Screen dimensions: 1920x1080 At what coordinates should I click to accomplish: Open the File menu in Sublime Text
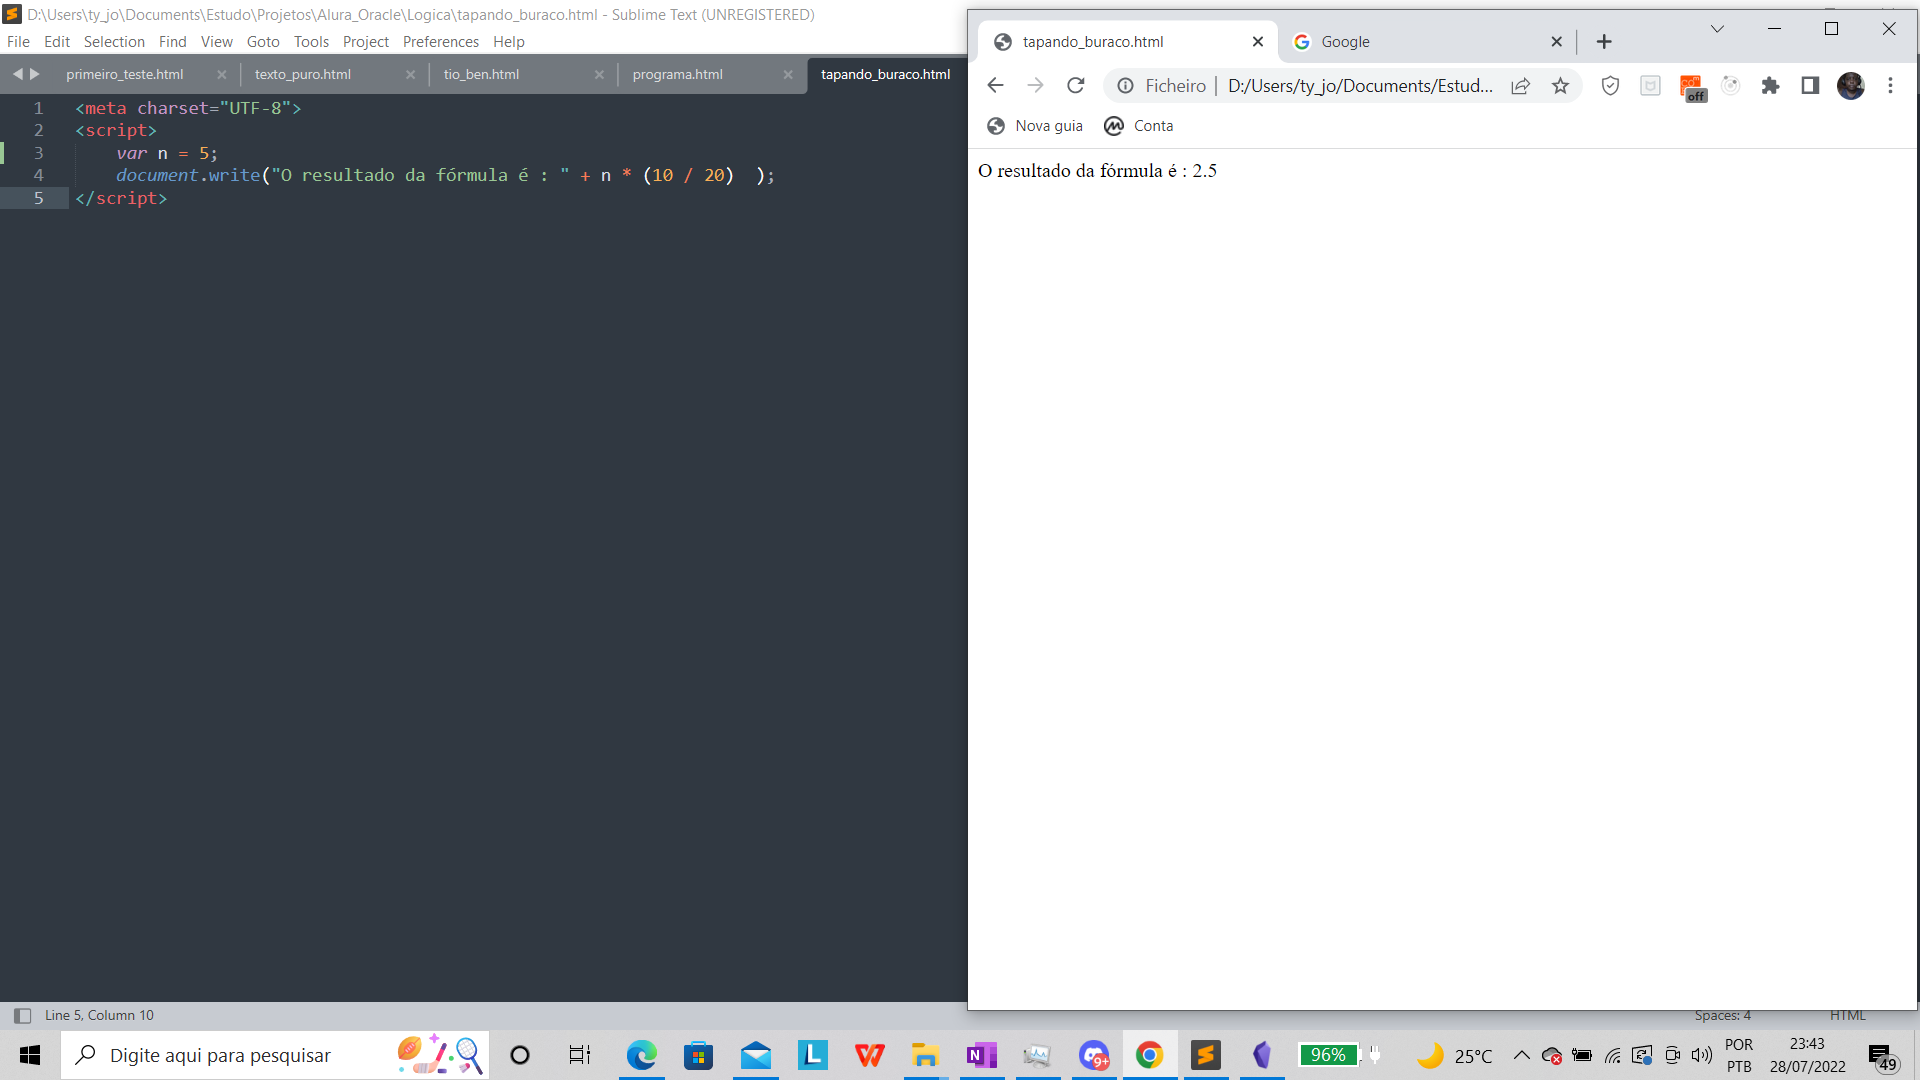point(20,41)
